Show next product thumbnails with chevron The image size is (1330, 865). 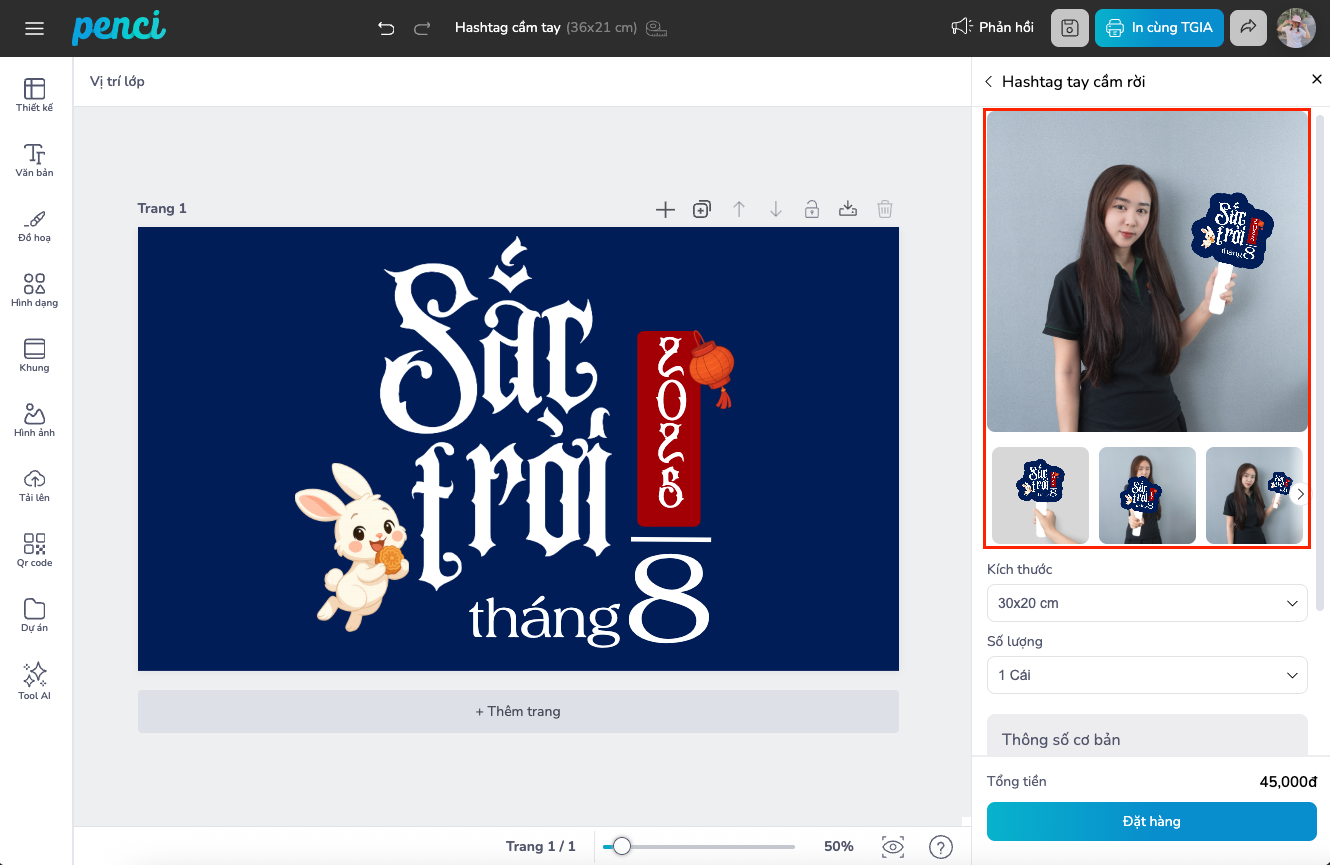(1300, 494)
